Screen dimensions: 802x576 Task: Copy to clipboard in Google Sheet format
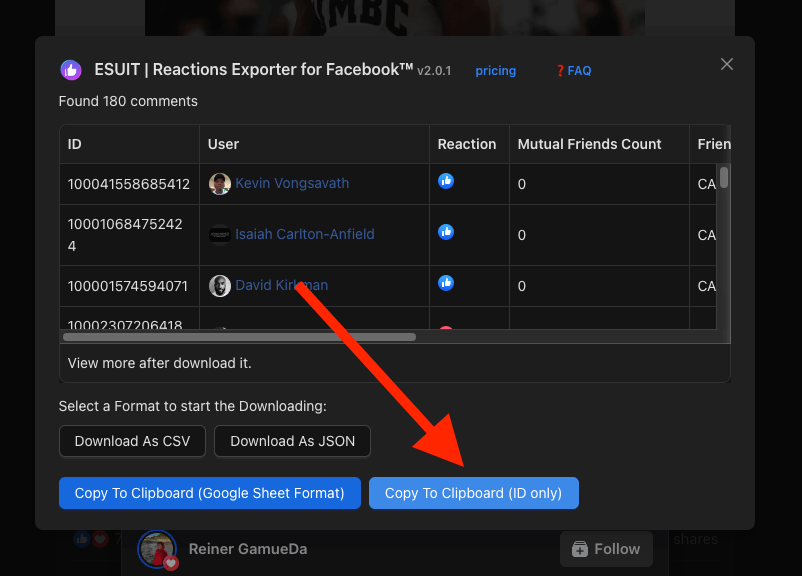[210, 493]
